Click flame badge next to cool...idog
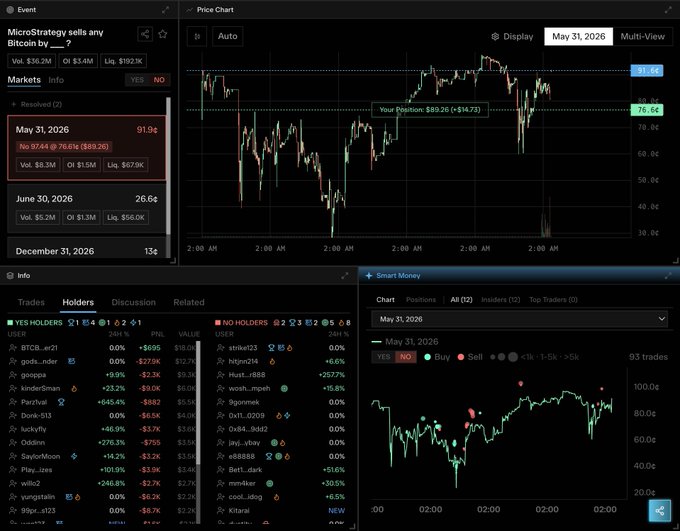The width and height of the screenshot is (680, 531). 276,497
